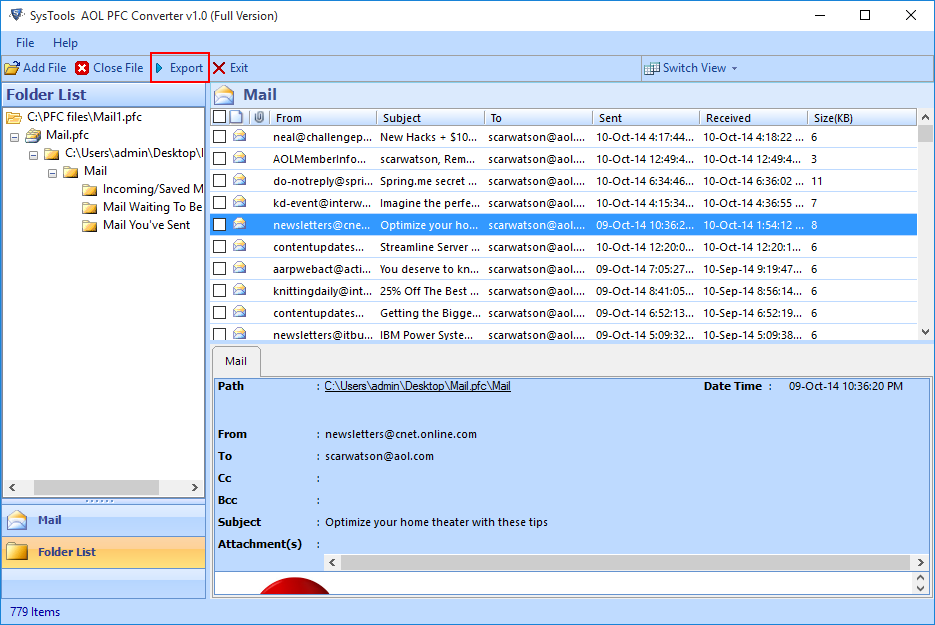
Task: Click mail list scrollbar down arrow
Action: click(925, 332)
